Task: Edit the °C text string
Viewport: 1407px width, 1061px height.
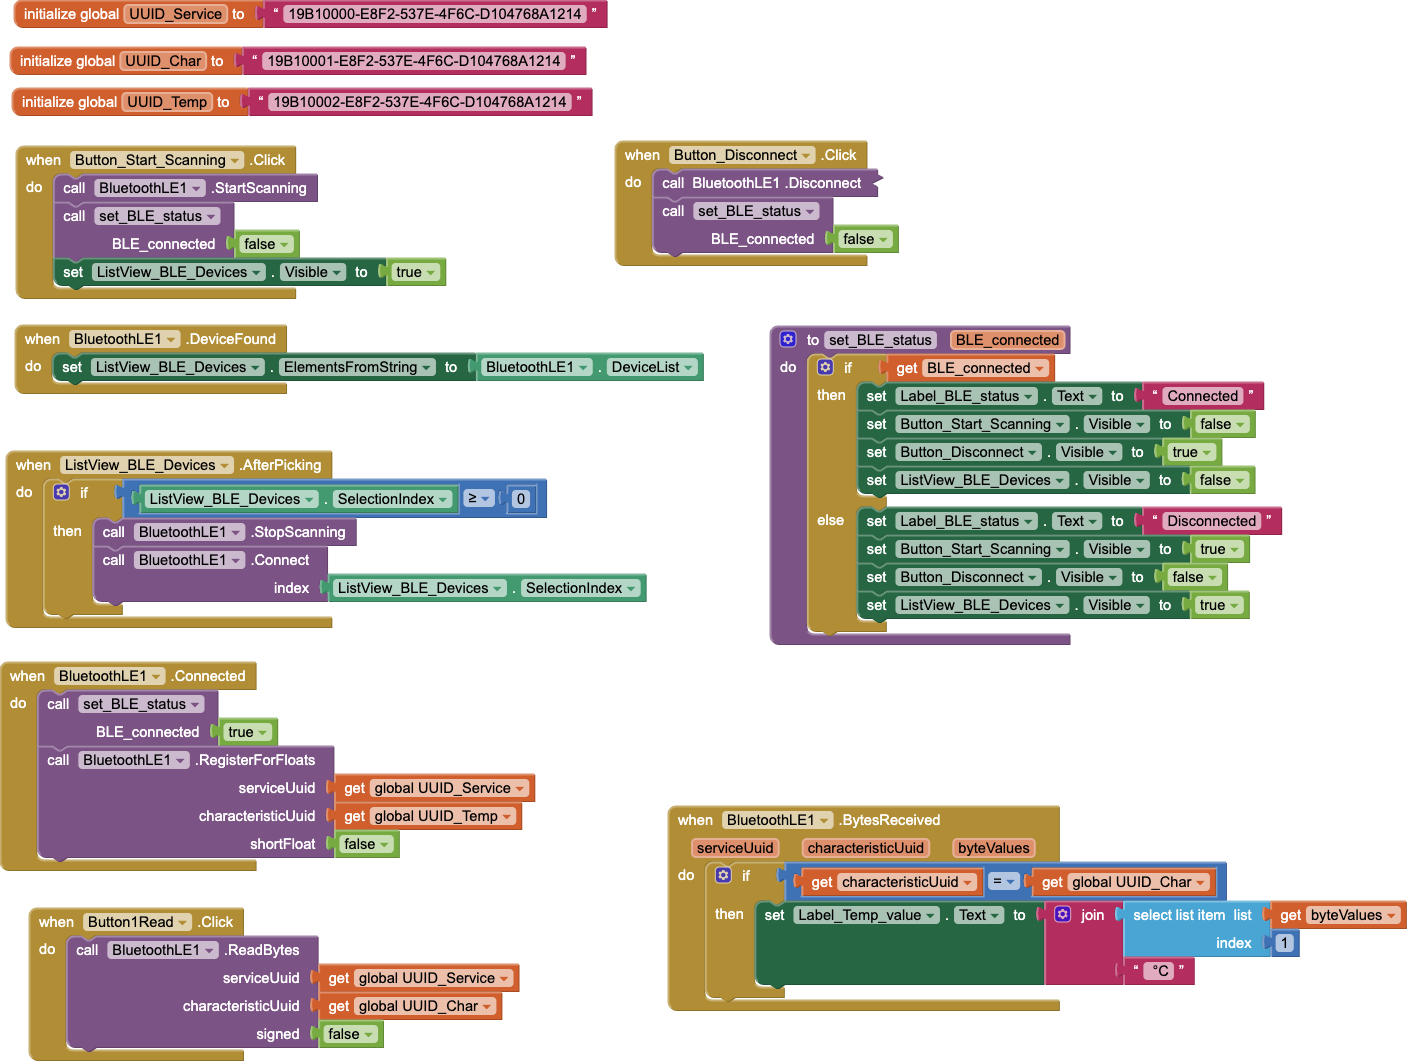Action: click(1160, 970)
